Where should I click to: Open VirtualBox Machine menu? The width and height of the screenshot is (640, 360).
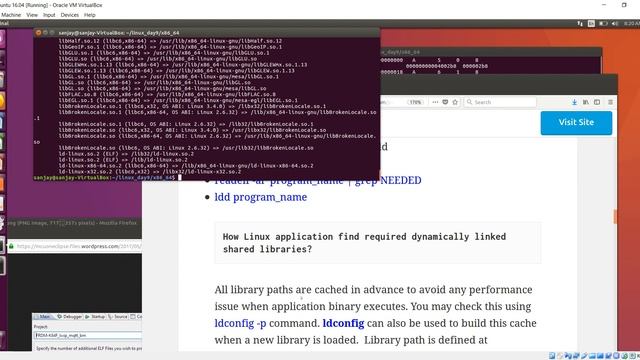[x=11, y=15]
